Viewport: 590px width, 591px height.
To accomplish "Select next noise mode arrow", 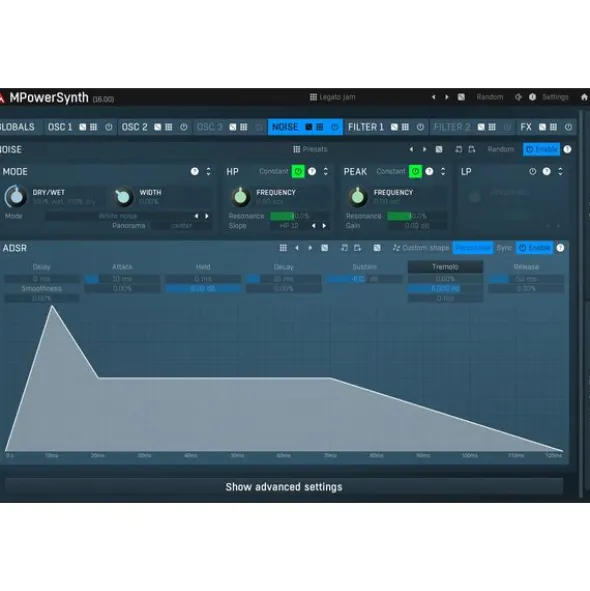I will point(207,216).
